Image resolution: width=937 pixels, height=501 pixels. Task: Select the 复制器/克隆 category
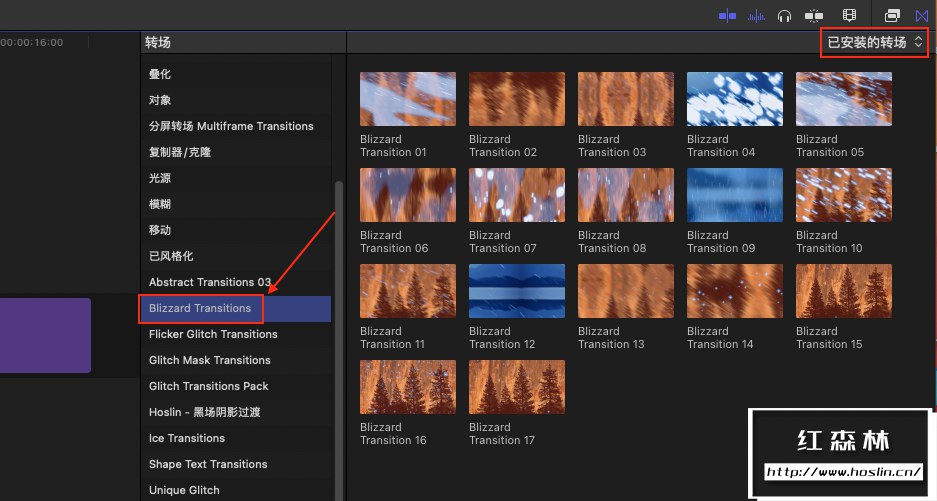(x=235, y=152)
